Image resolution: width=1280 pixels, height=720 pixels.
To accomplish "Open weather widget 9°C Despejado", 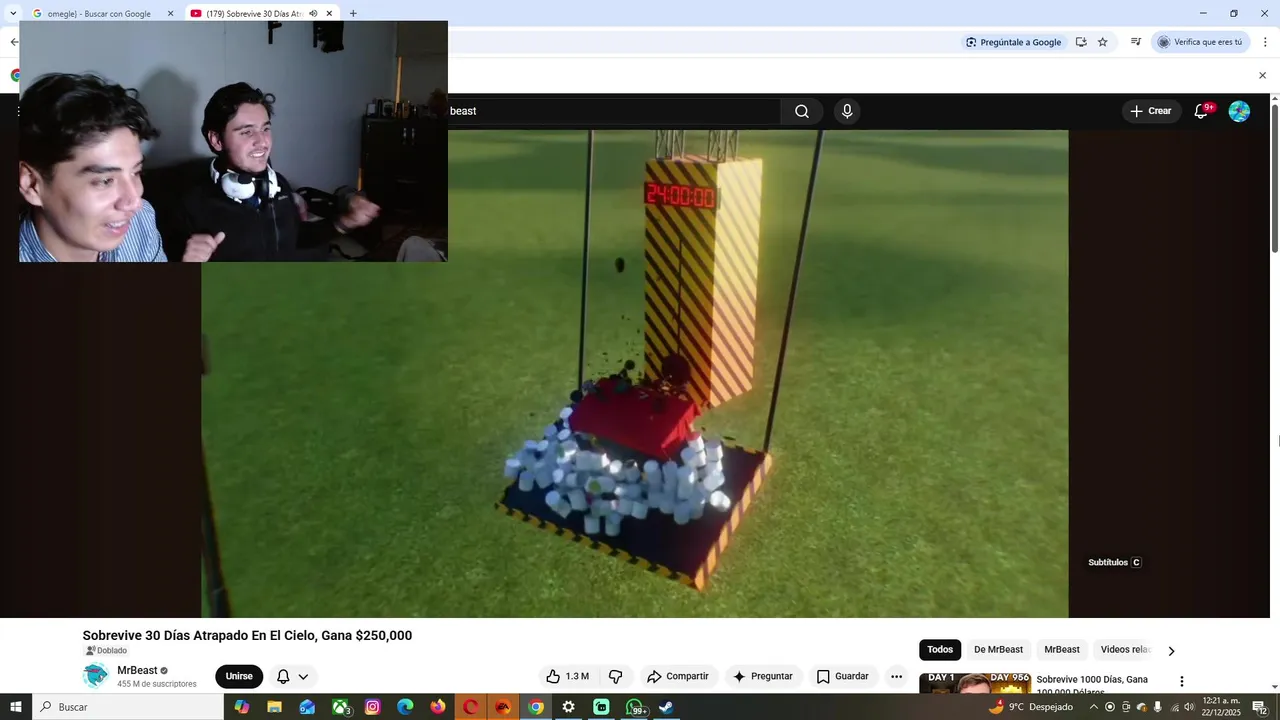I will point(1030,707).
